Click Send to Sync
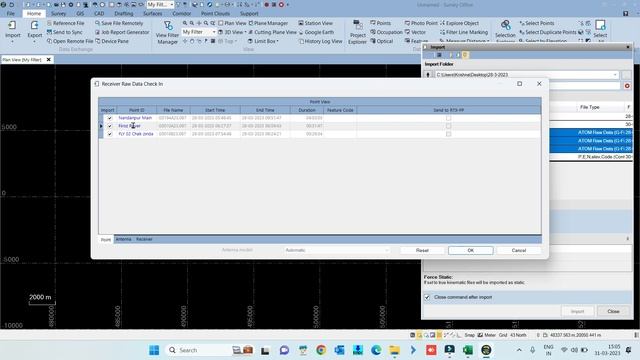This screenshot has height=360, width=640. [64, 32]
